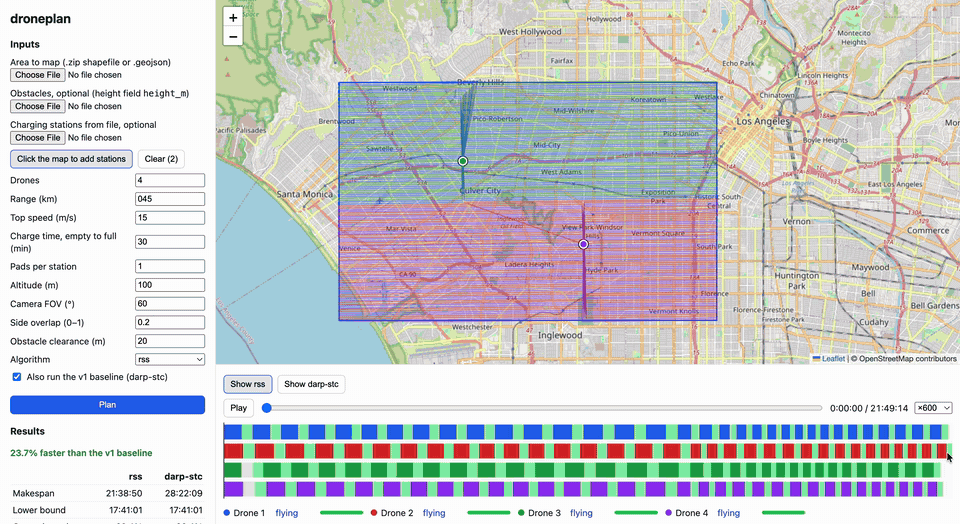
Task: Click the Drone 3 green battery bar
Action: point(636,513)
